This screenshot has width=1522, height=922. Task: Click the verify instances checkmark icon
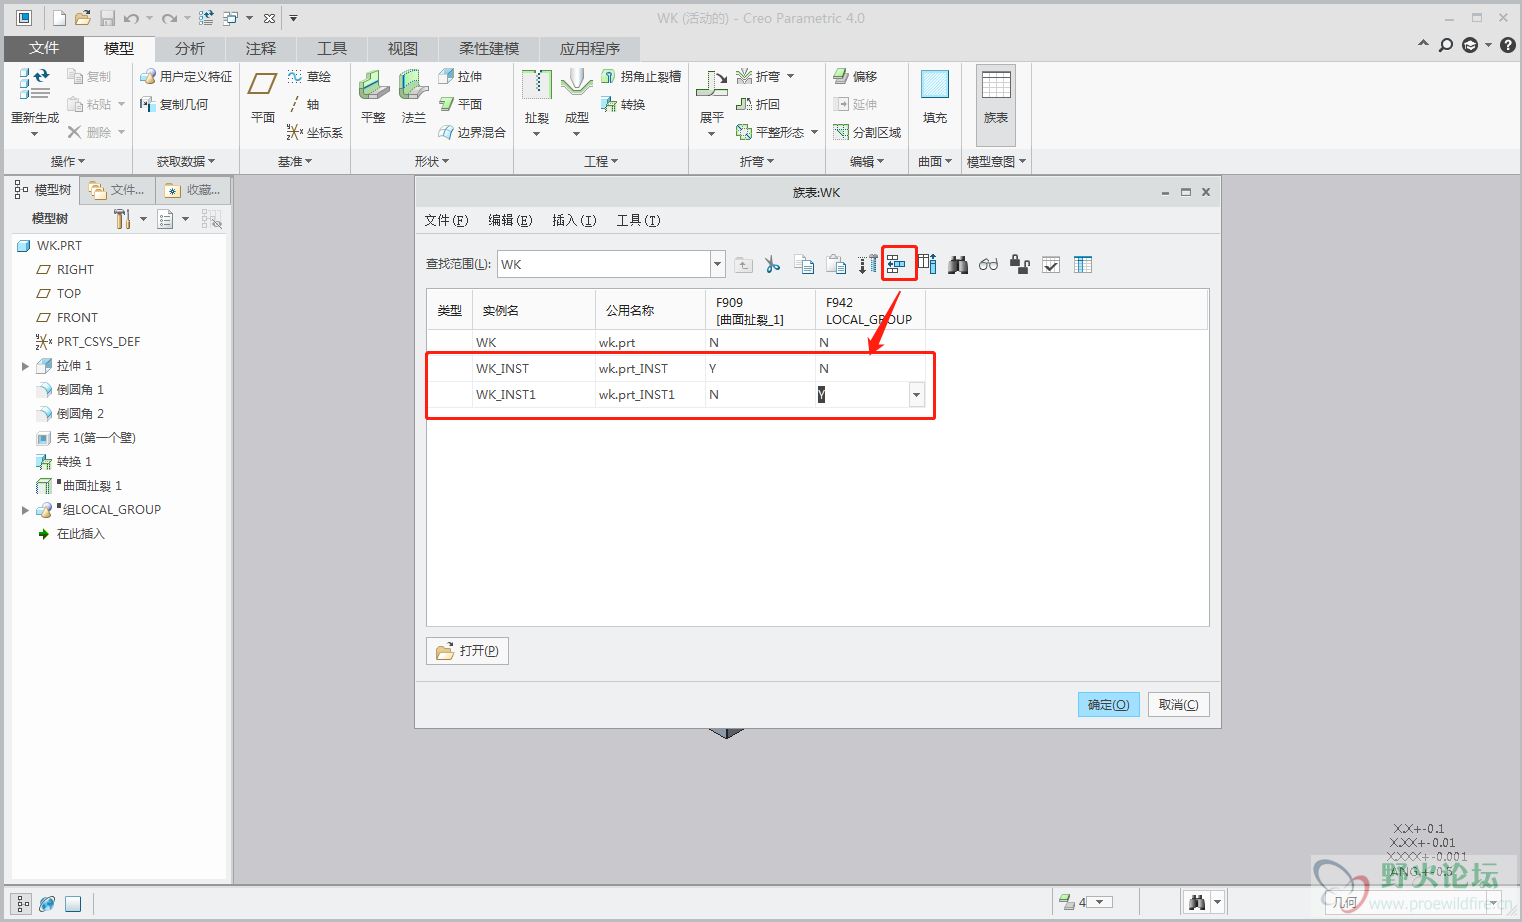[x=1051, y=264]
